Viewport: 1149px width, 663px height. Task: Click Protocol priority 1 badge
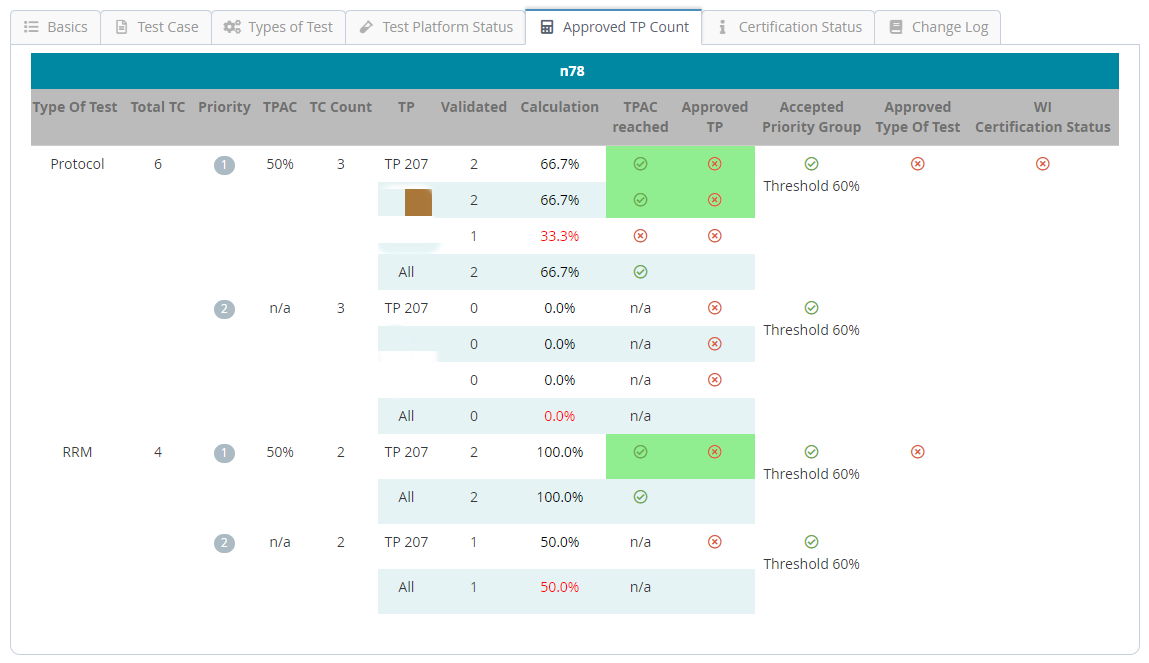(224, 165)
